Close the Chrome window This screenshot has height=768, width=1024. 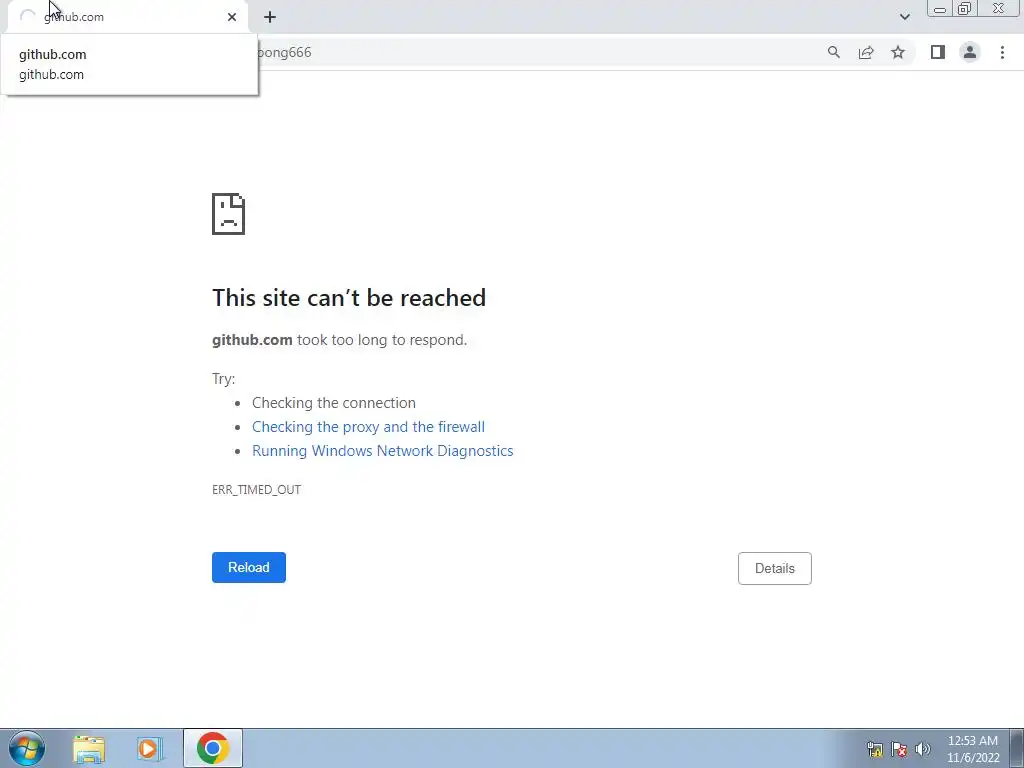[999, 9]
